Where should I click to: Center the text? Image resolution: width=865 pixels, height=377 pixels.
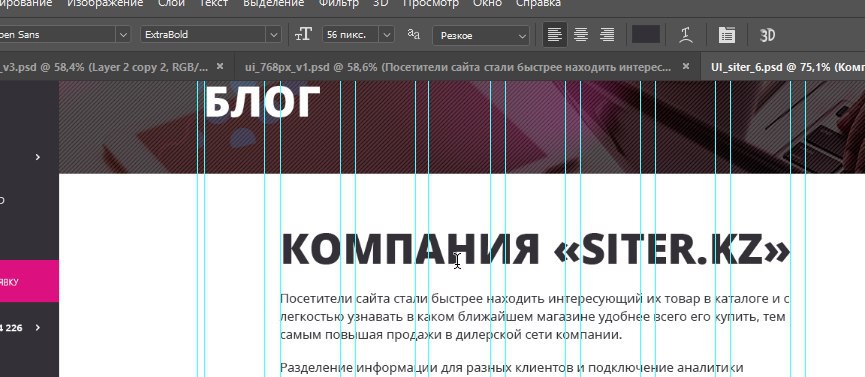(x=580, y=35)
